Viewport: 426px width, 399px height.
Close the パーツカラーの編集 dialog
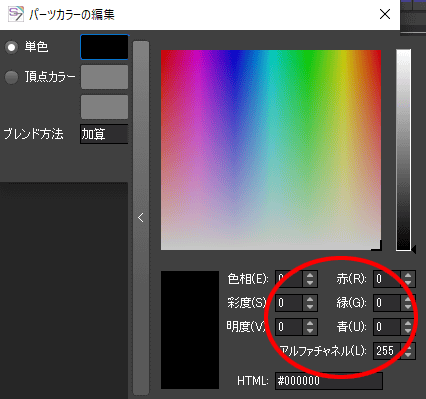click(385, 14)
